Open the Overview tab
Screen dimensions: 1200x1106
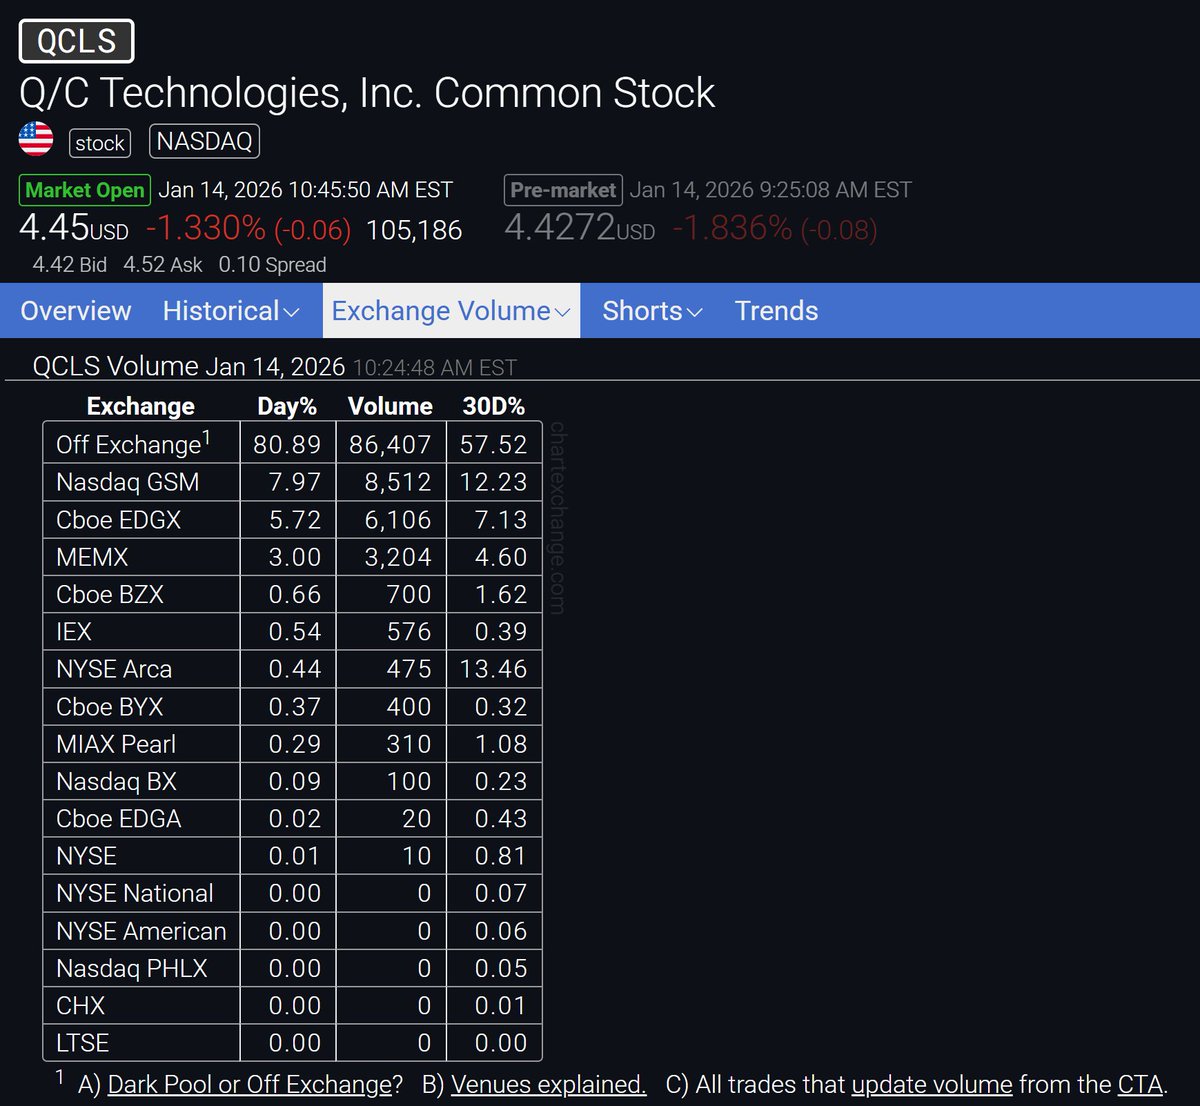click(x=76, y=311)
